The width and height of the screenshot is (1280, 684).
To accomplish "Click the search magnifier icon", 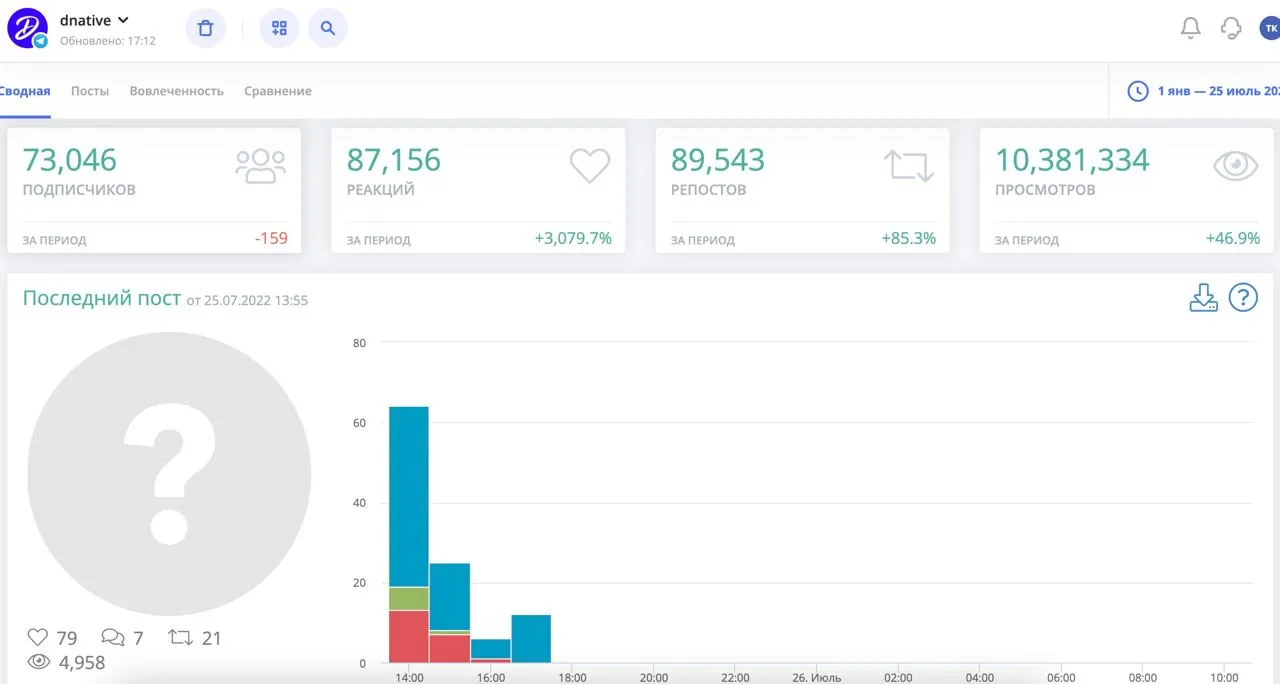I will 328,28.
